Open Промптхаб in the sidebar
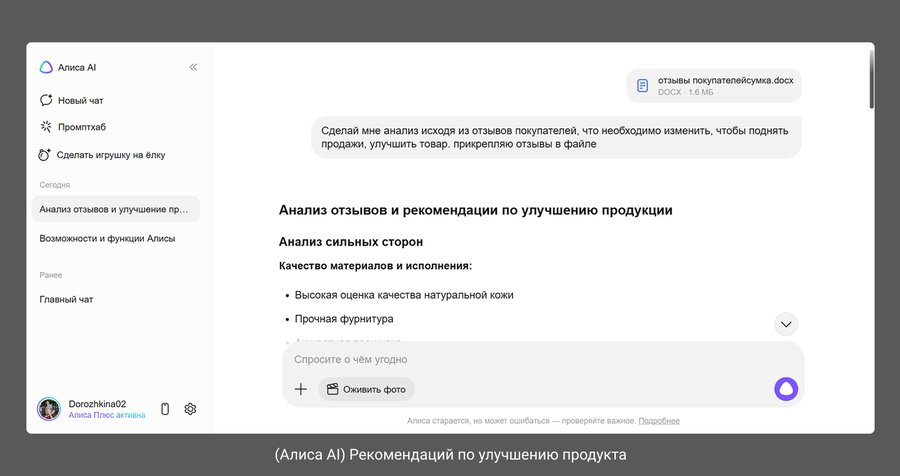Image resolution: width=900 pixels, height=476 pixels. coord(73,127)
